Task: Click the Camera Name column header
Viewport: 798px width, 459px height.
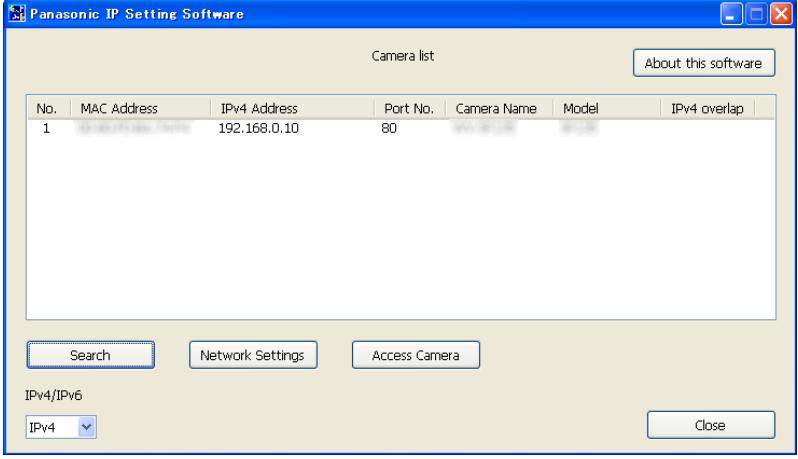Action: (499, 108)
